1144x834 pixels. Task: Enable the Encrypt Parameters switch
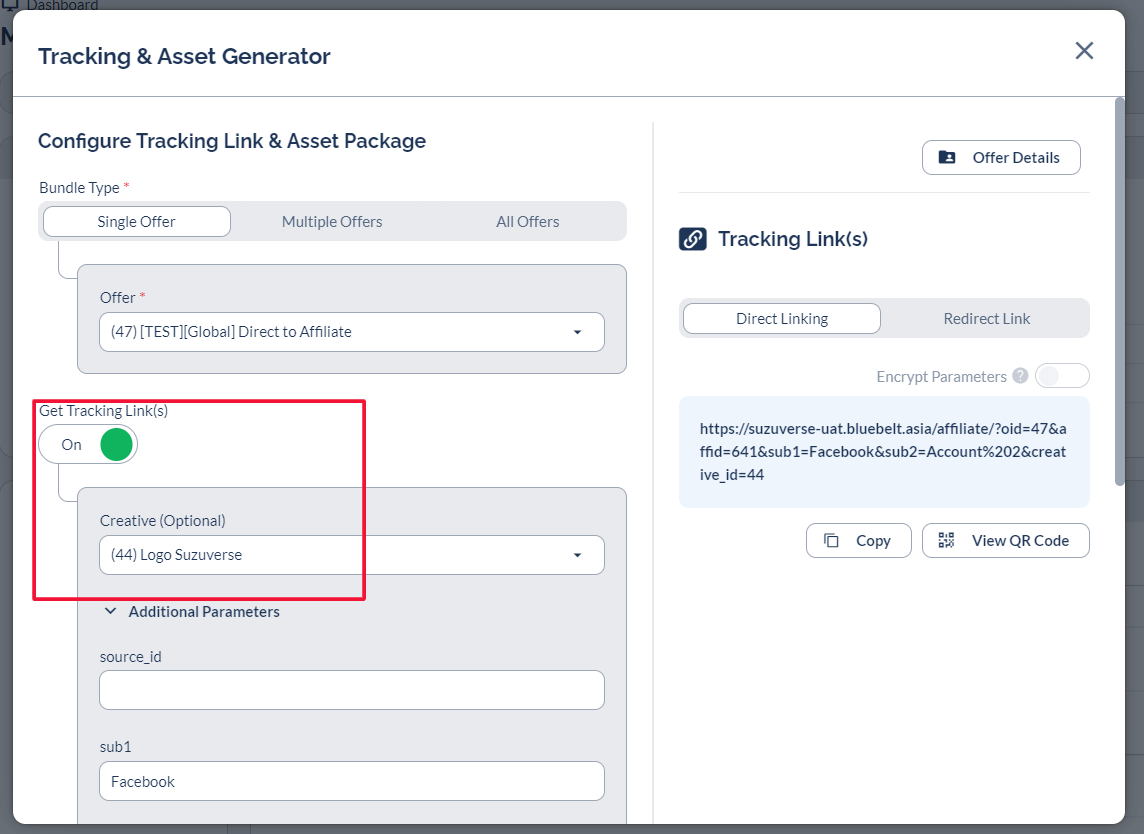1061,376
